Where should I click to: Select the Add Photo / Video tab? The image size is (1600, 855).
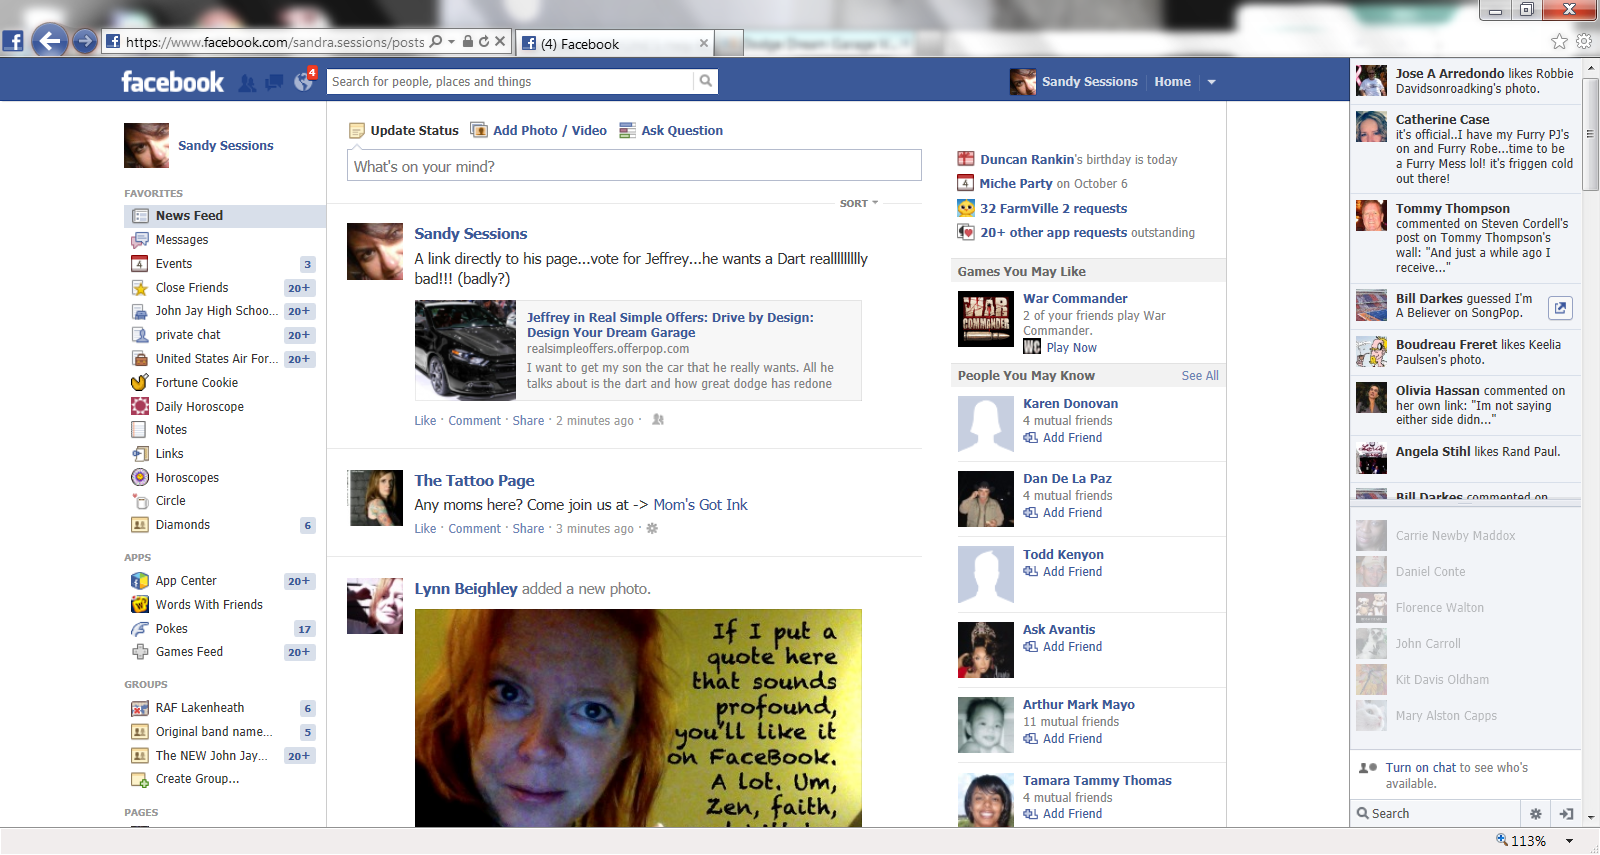[539, 130]
